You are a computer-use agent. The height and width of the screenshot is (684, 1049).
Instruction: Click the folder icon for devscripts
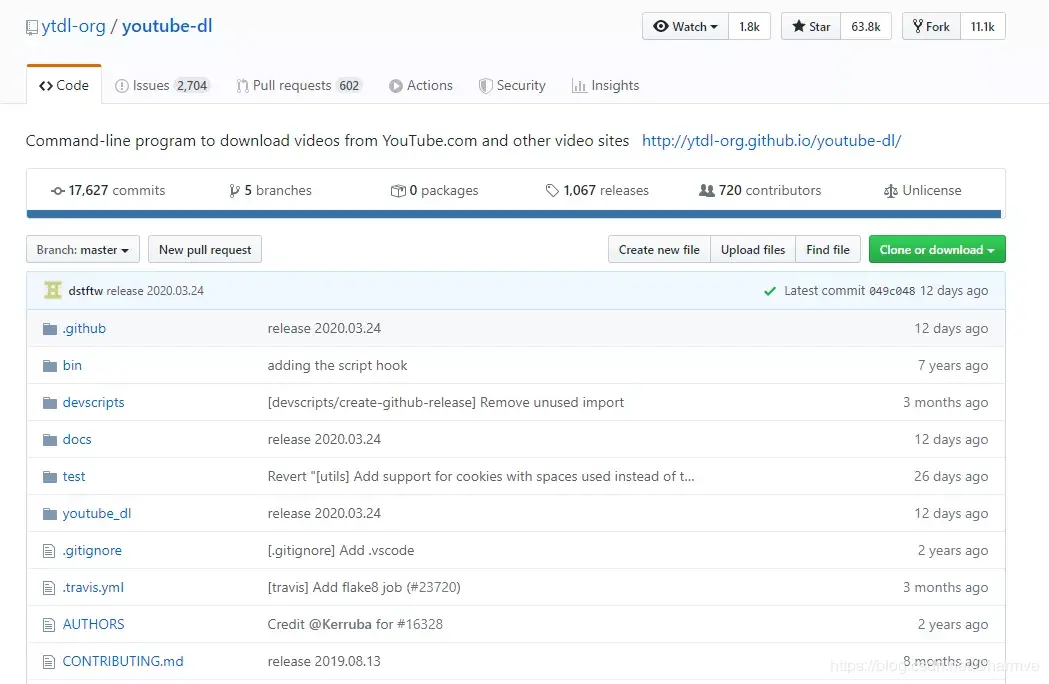coord(50,402)
